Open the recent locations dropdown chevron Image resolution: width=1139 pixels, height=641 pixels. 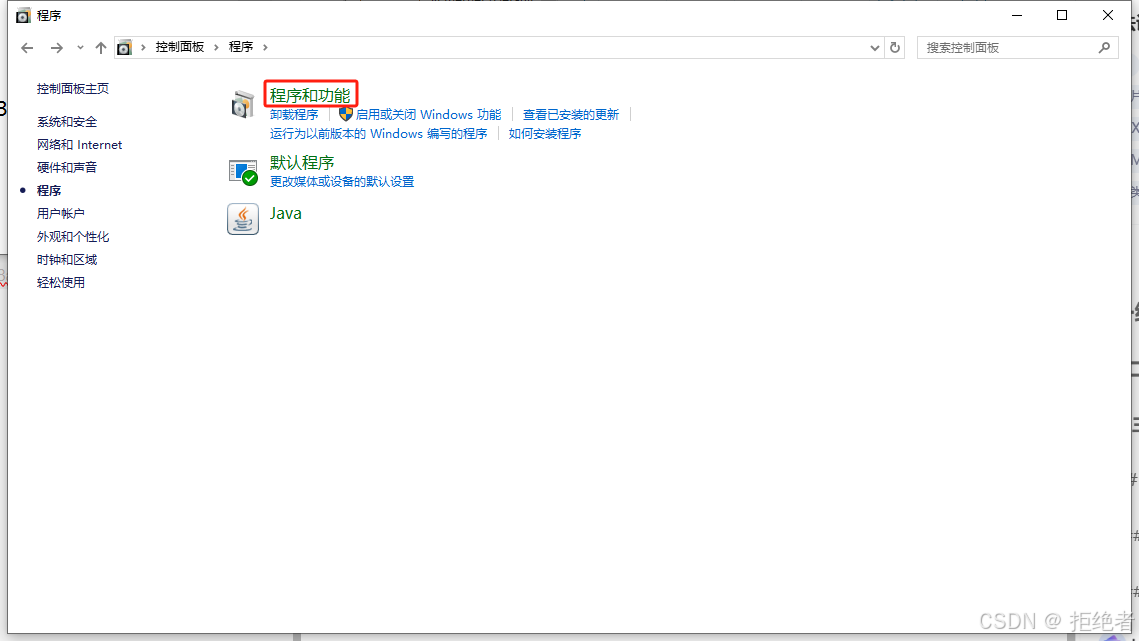click(x=80, y=47)
